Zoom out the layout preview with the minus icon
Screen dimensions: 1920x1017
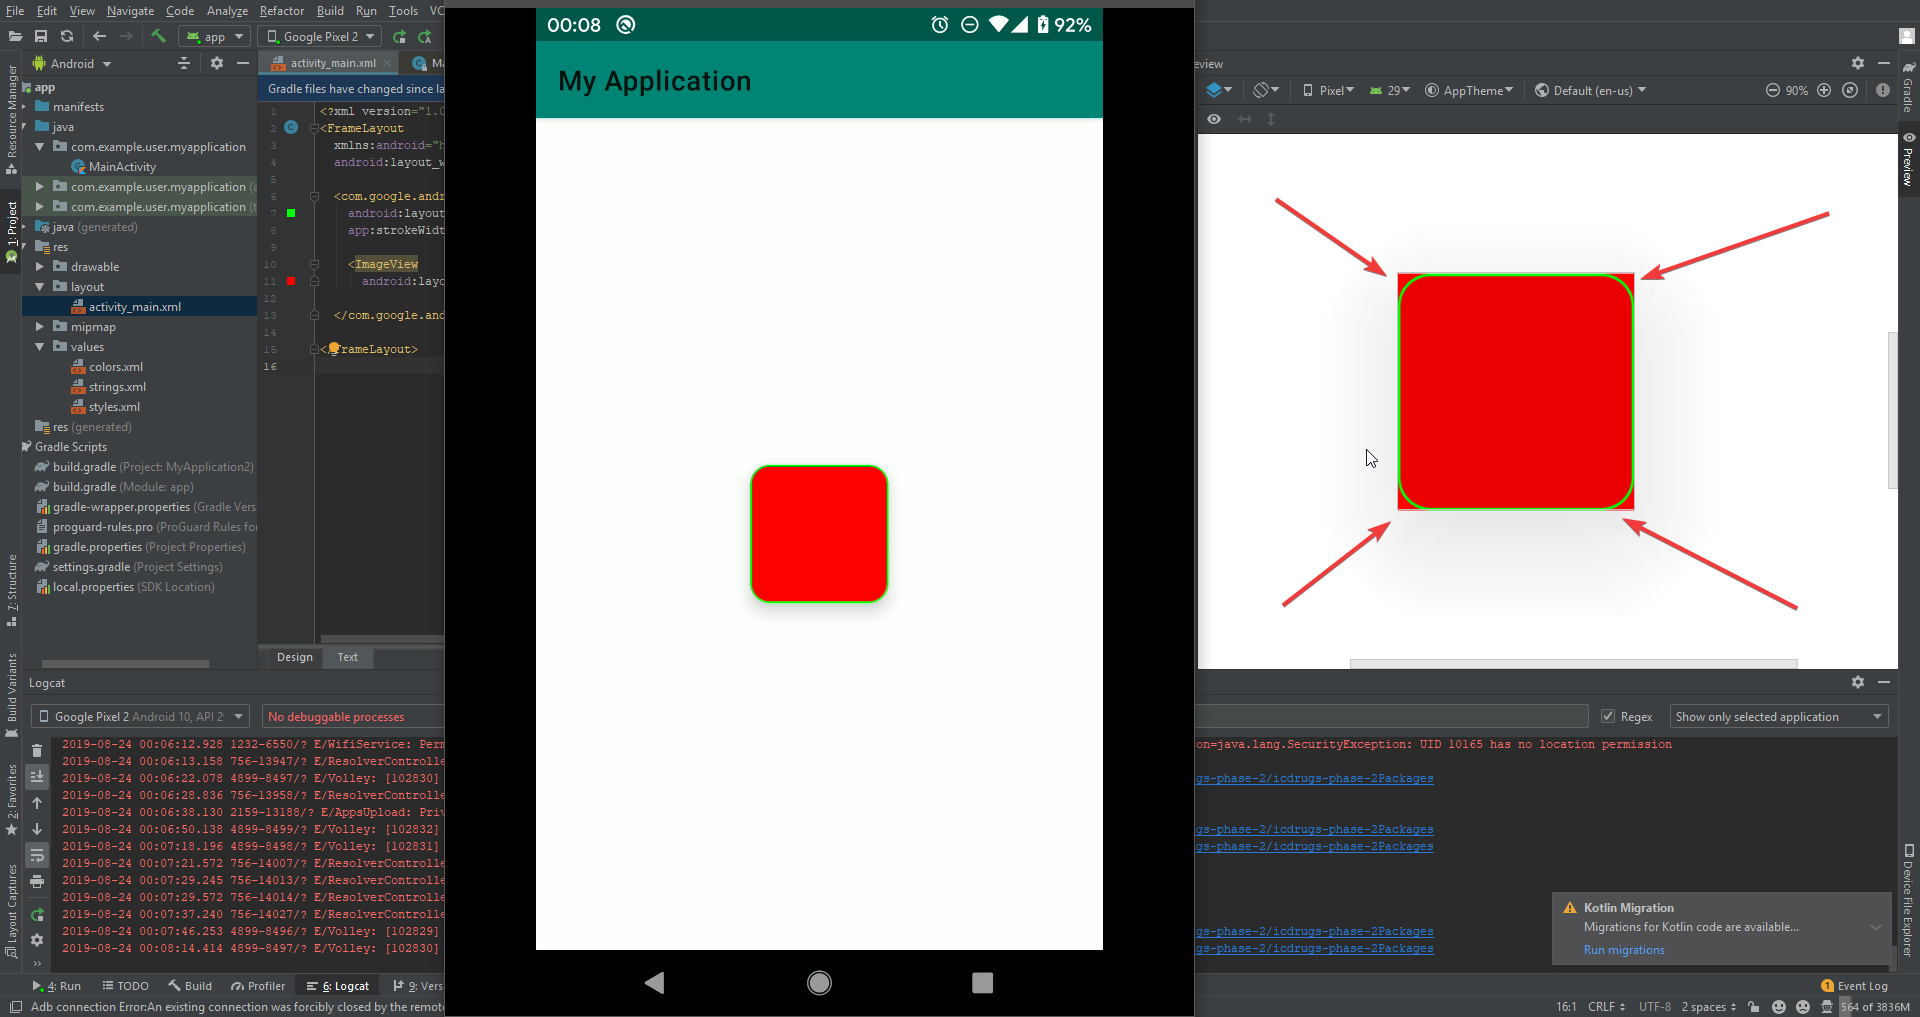click(x=1772, y=90)
